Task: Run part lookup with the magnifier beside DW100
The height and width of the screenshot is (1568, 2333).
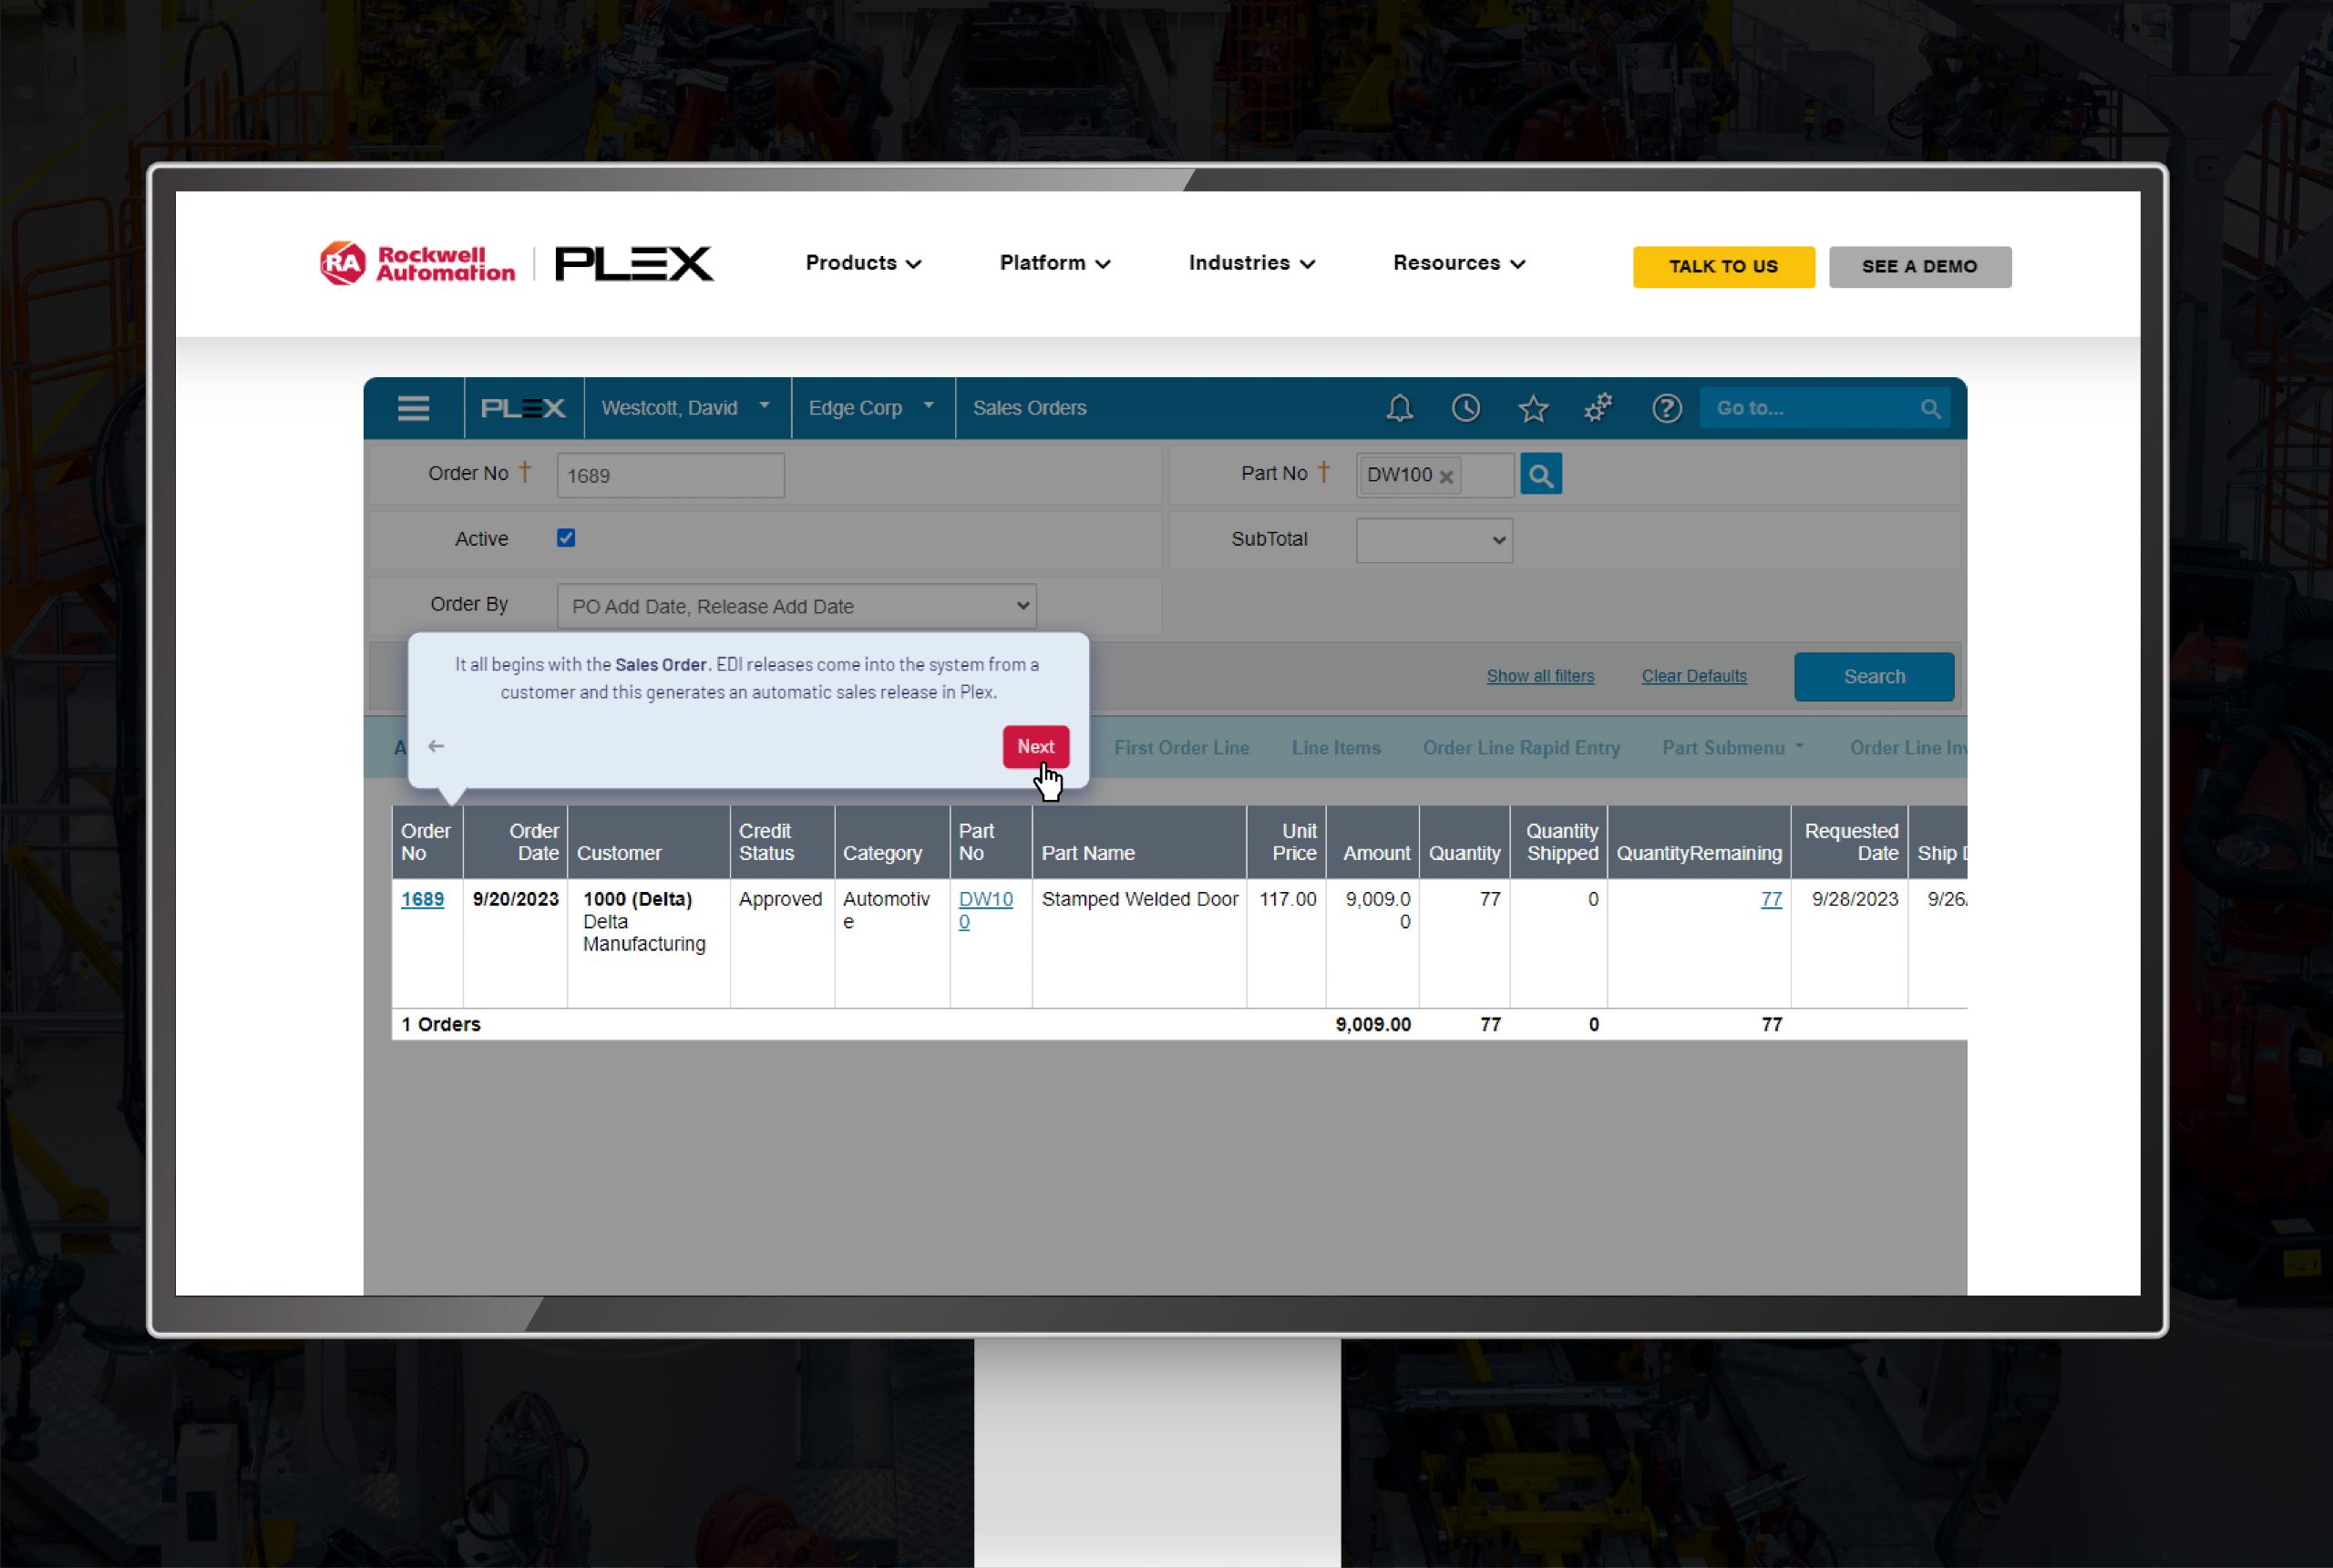Action: pyautogui.click(x=1540, y=474)
